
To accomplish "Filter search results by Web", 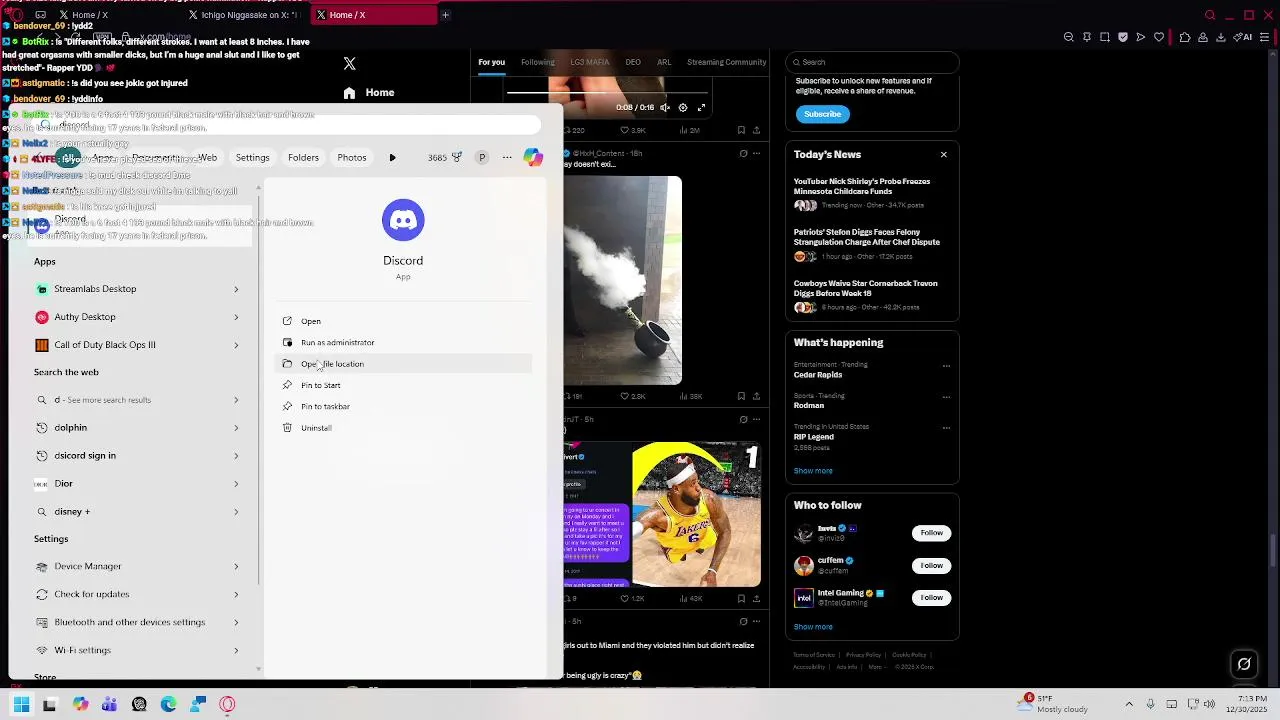I will (207, 157).
